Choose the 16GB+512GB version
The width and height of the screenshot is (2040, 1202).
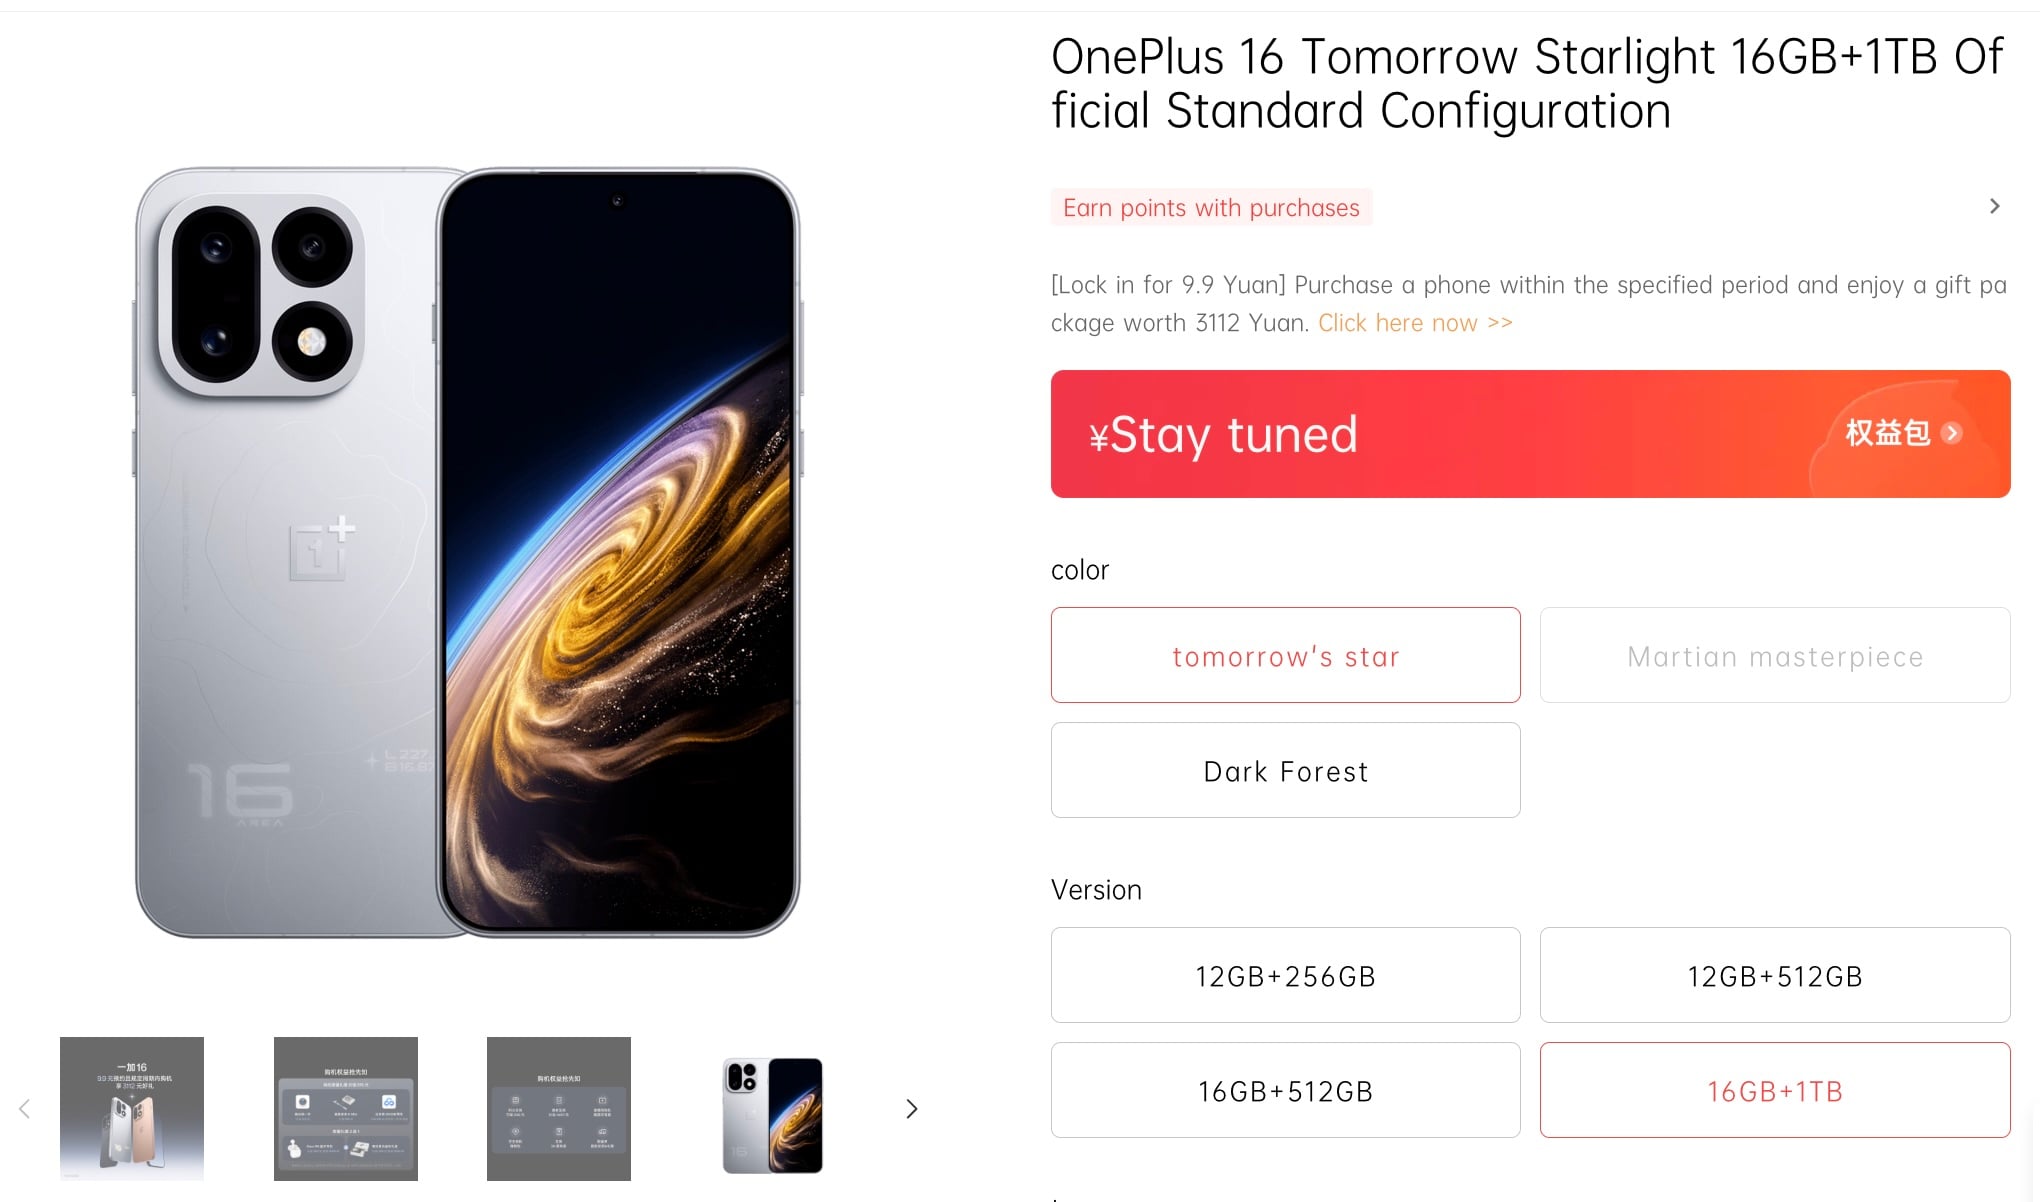pyautogui.click(x=1285, y=1090)
